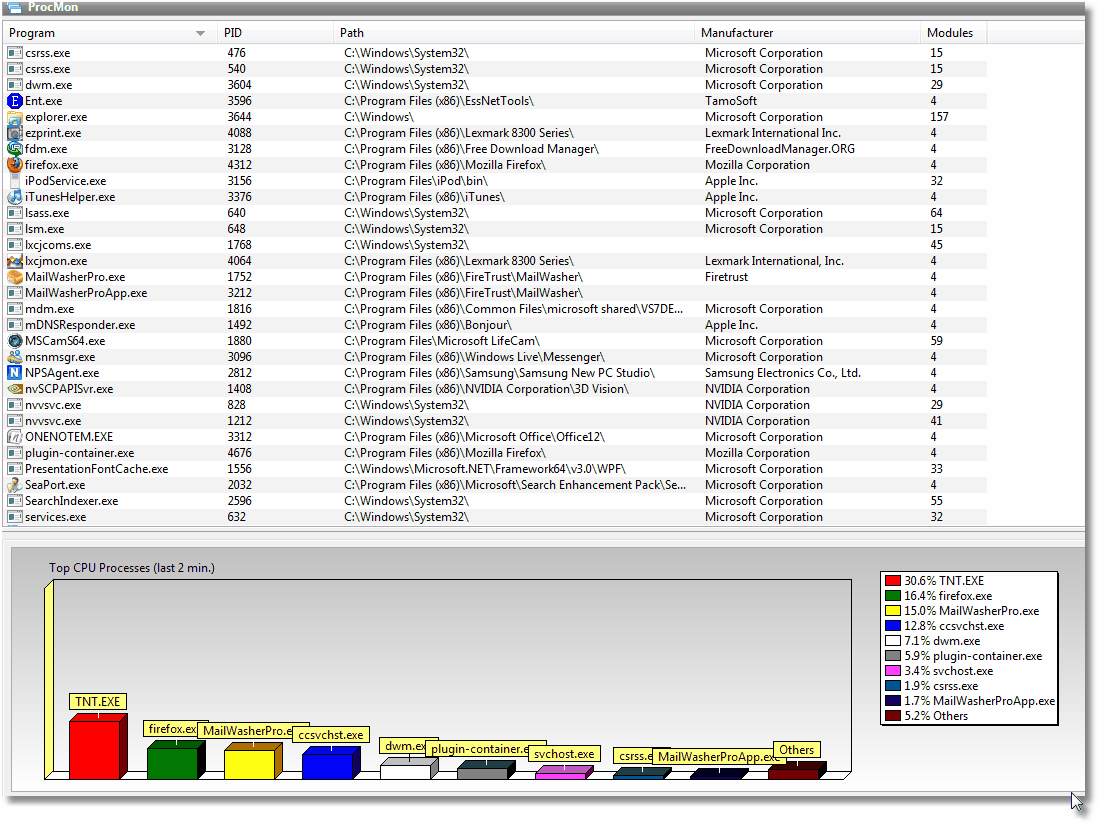Click the EssNetTools path cell
The height and width of the screenshot is (825, 1101).
pos(439,101)
